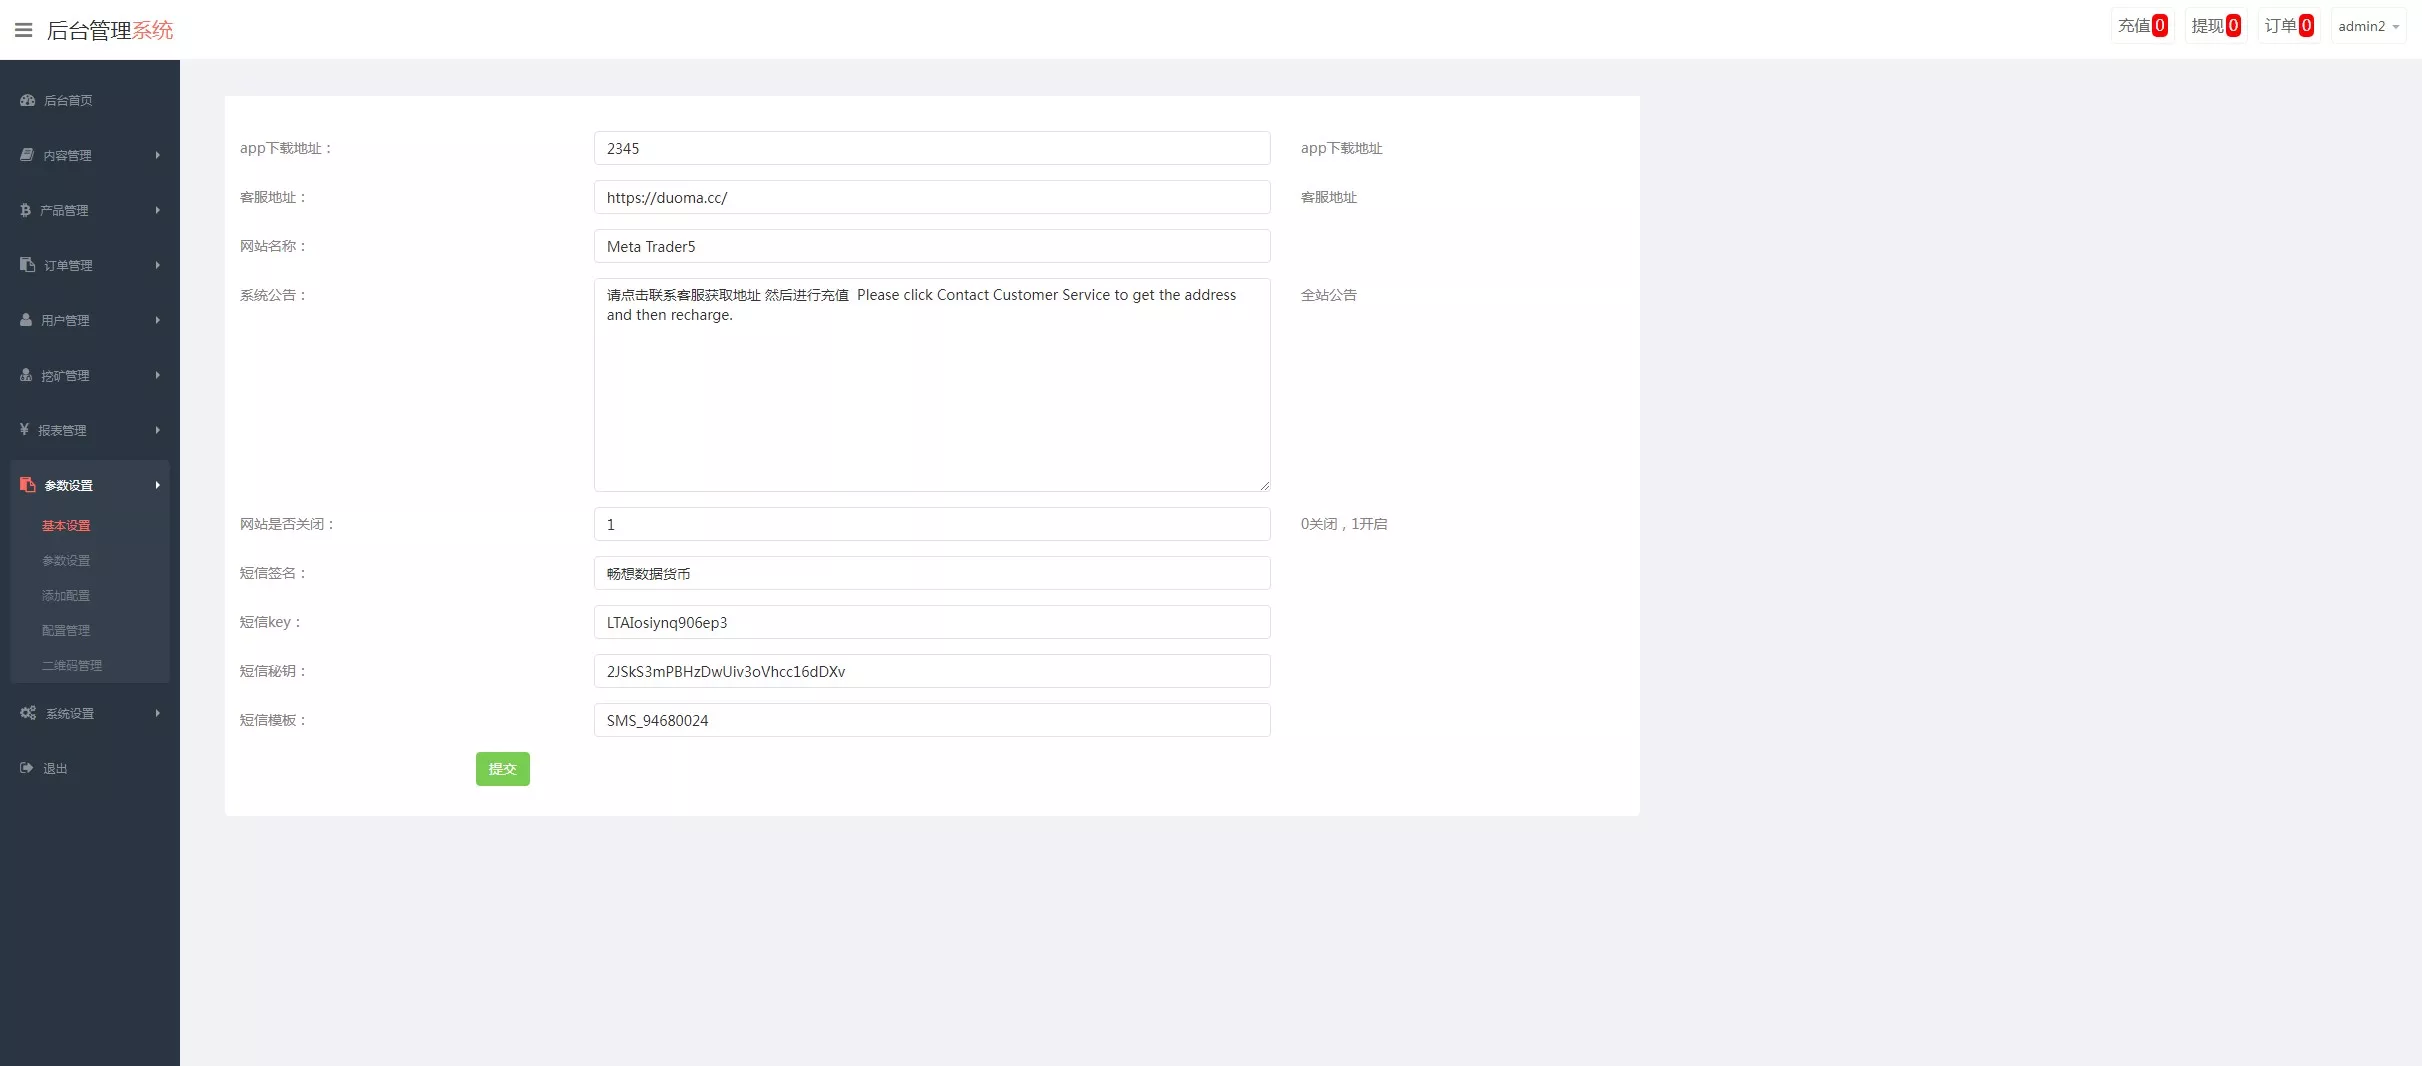Expand the 内容管理 submenu arrow
Image resolution: width=2422 pixels, height=1066 pixels.
(x=157, y=155)
